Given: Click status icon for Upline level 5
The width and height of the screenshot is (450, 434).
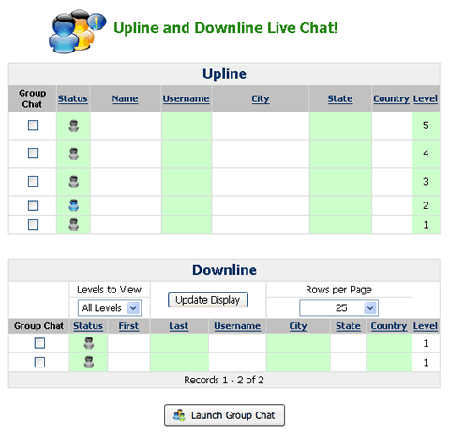Looking at the screenshot, I should (x=74, y=126).
